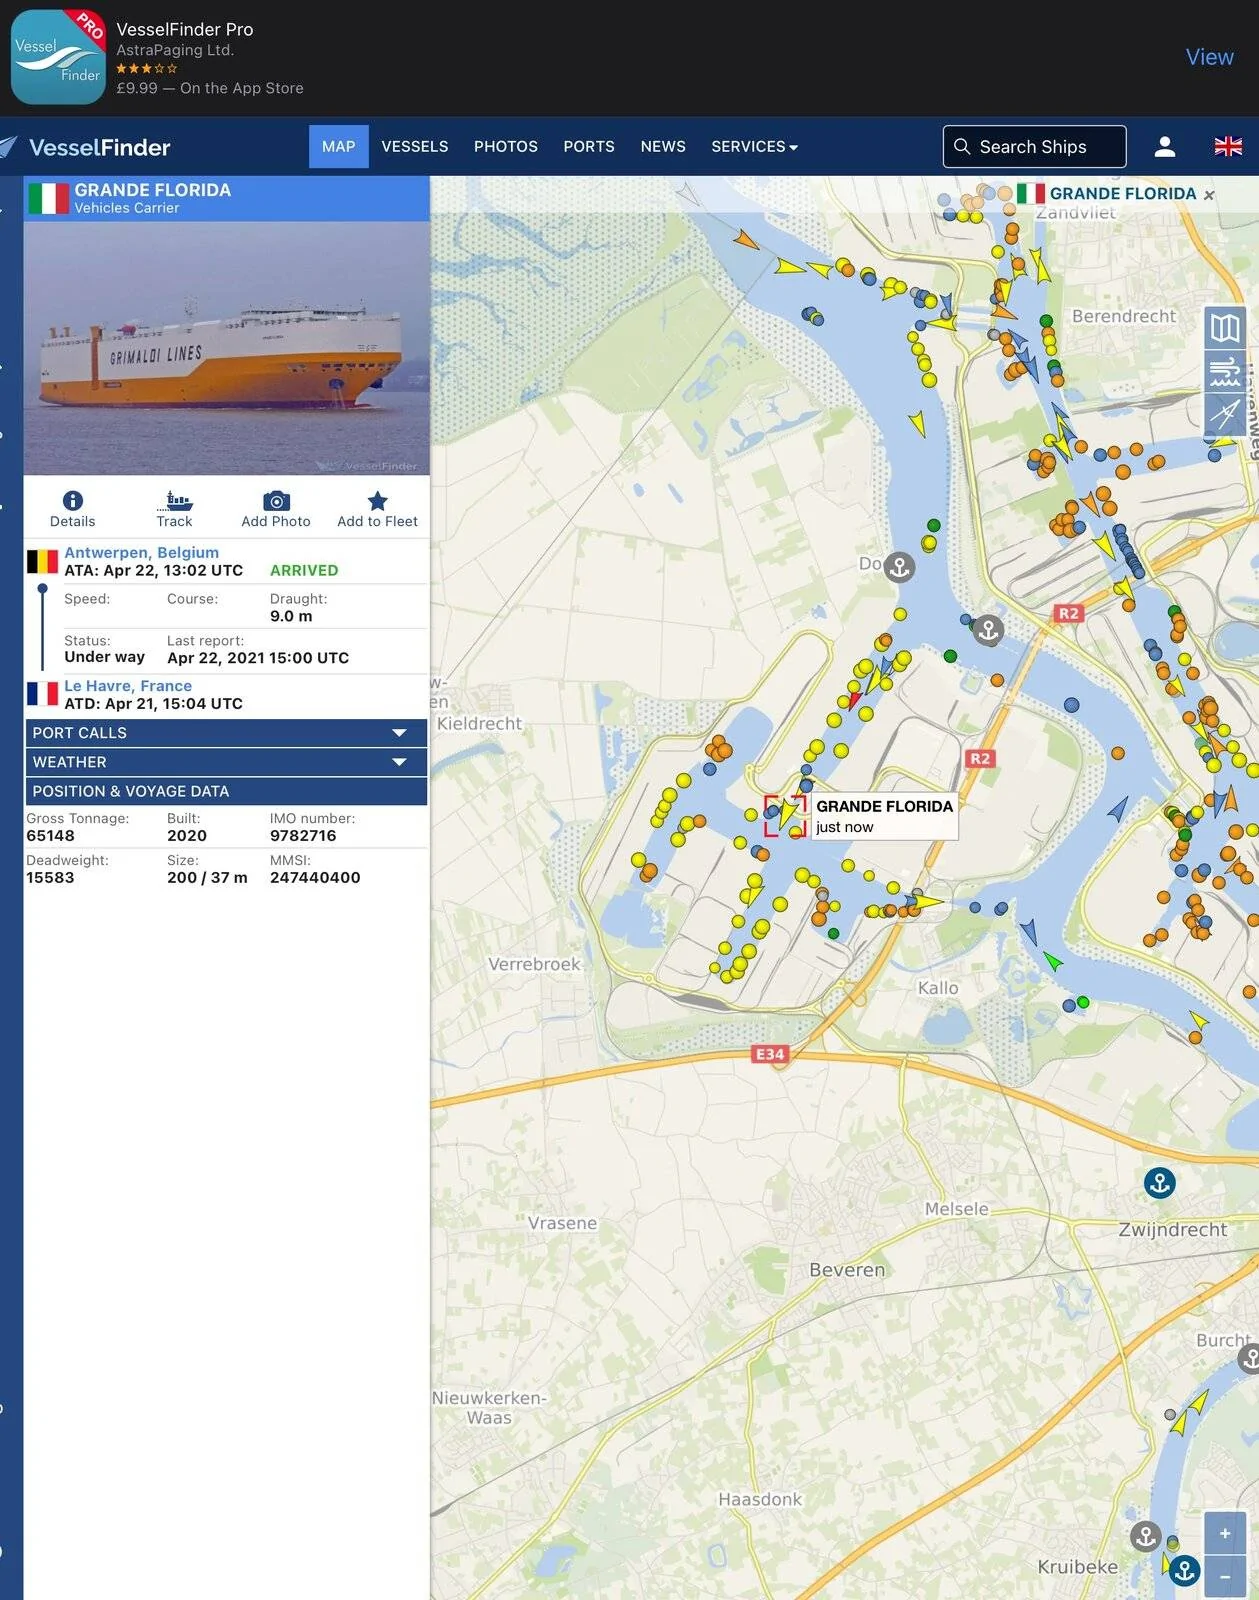This screenshot has width=1259, height=1600.
Task: Zoom in with the plus button
Action: click(x=1225, y=1533)
